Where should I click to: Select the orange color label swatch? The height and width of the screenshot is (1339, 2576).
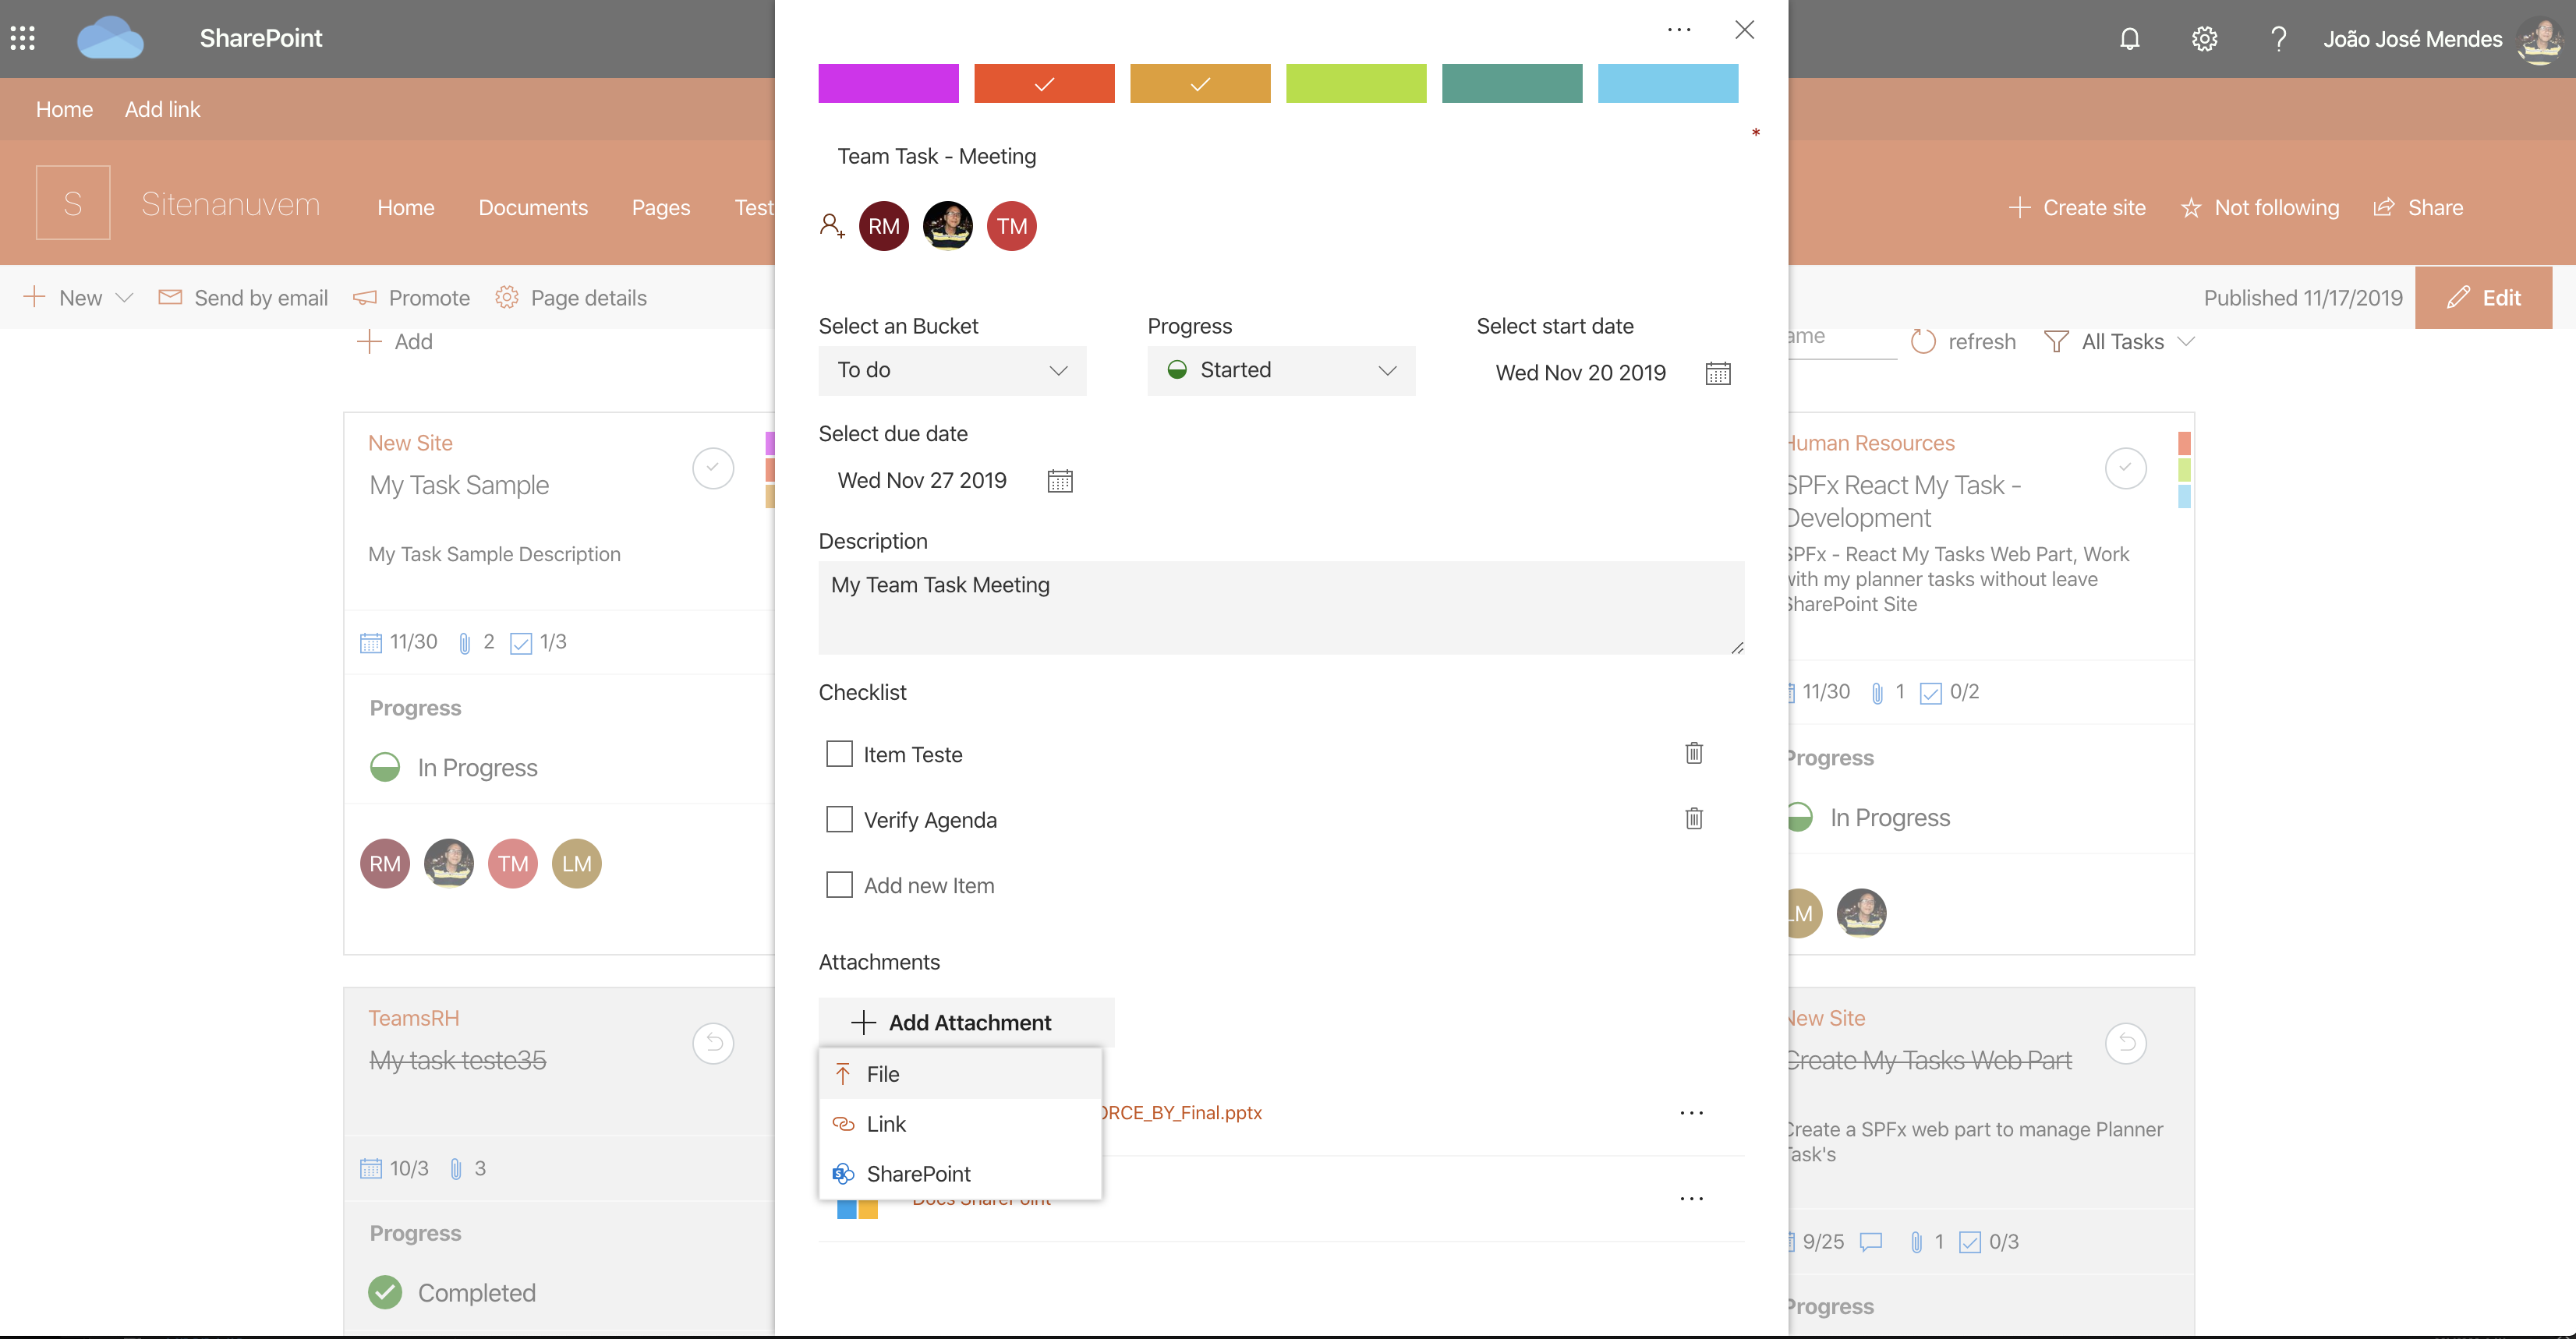pyautogui.click(x=1199, y=83)
